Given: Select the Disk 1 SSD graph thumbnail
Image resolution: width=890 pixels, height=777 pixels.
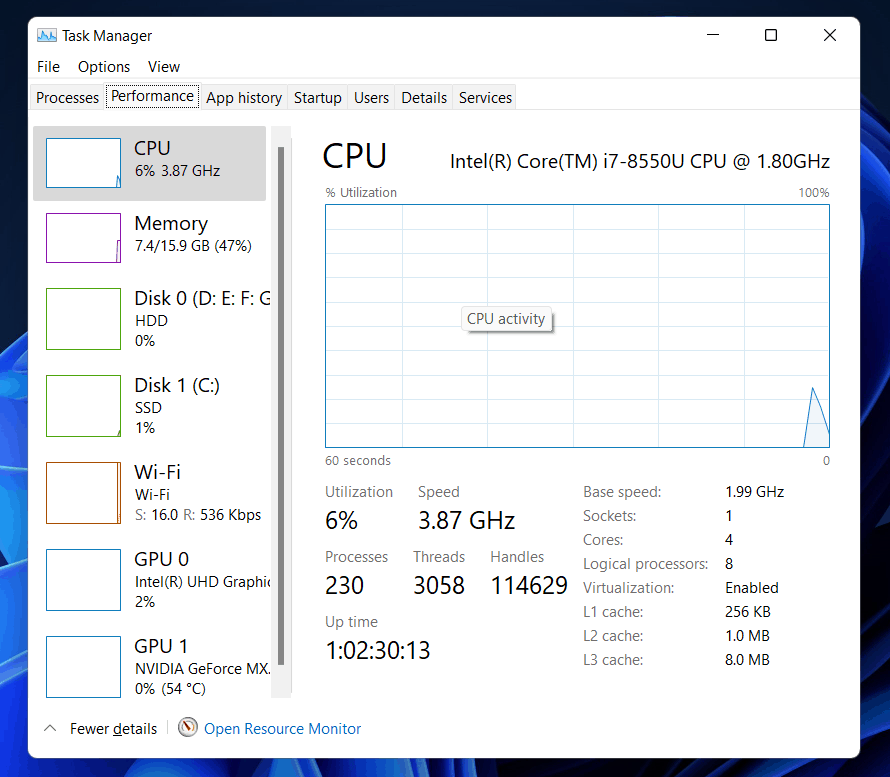Looking at the screenshot, I should (83, 406).
